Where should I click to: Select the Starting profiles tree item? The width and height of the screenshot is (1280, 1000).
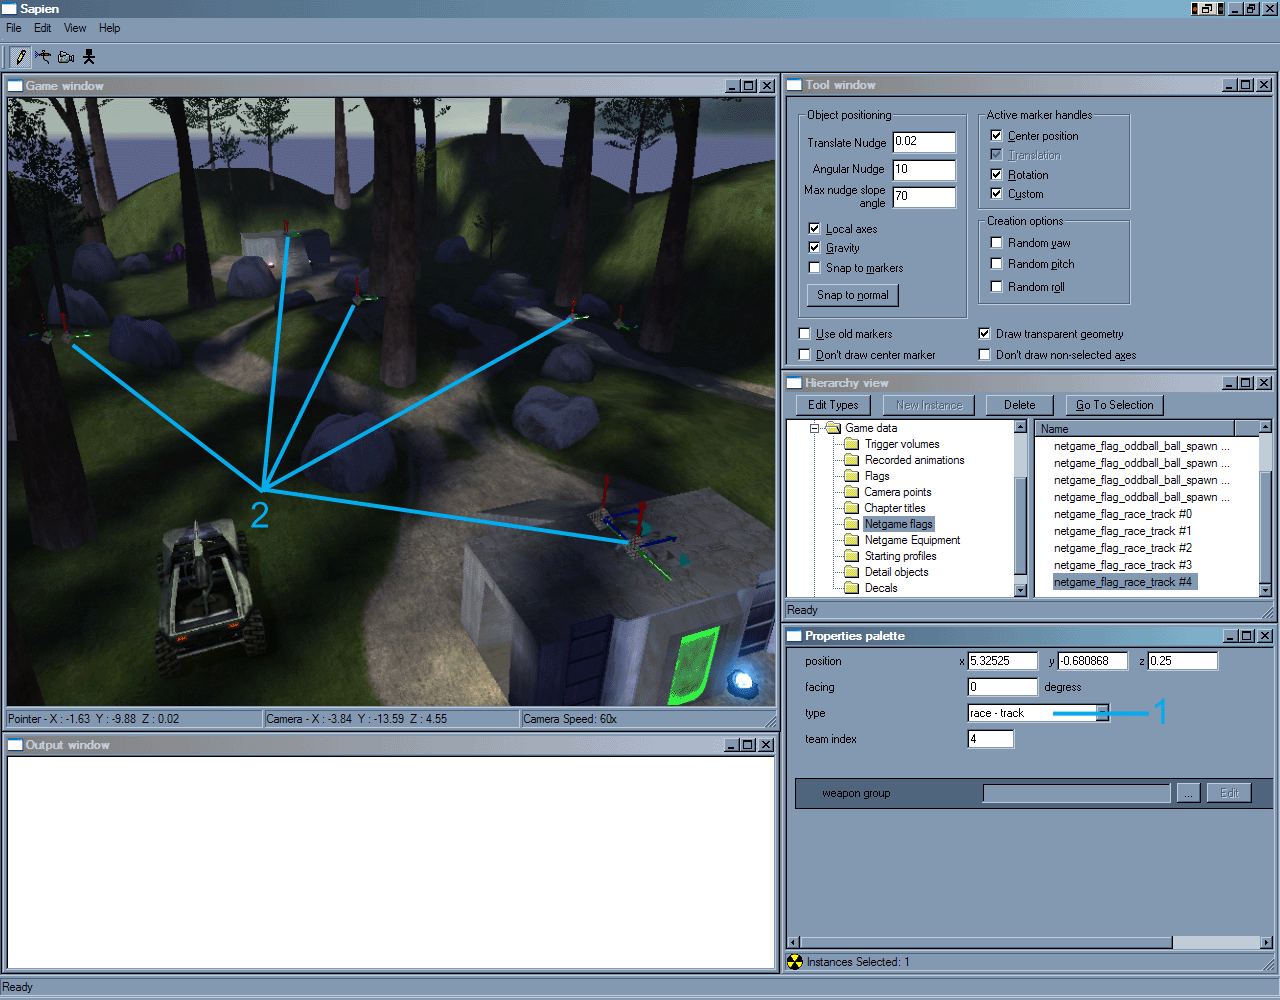pyautogui.click(x=900, y=556)
